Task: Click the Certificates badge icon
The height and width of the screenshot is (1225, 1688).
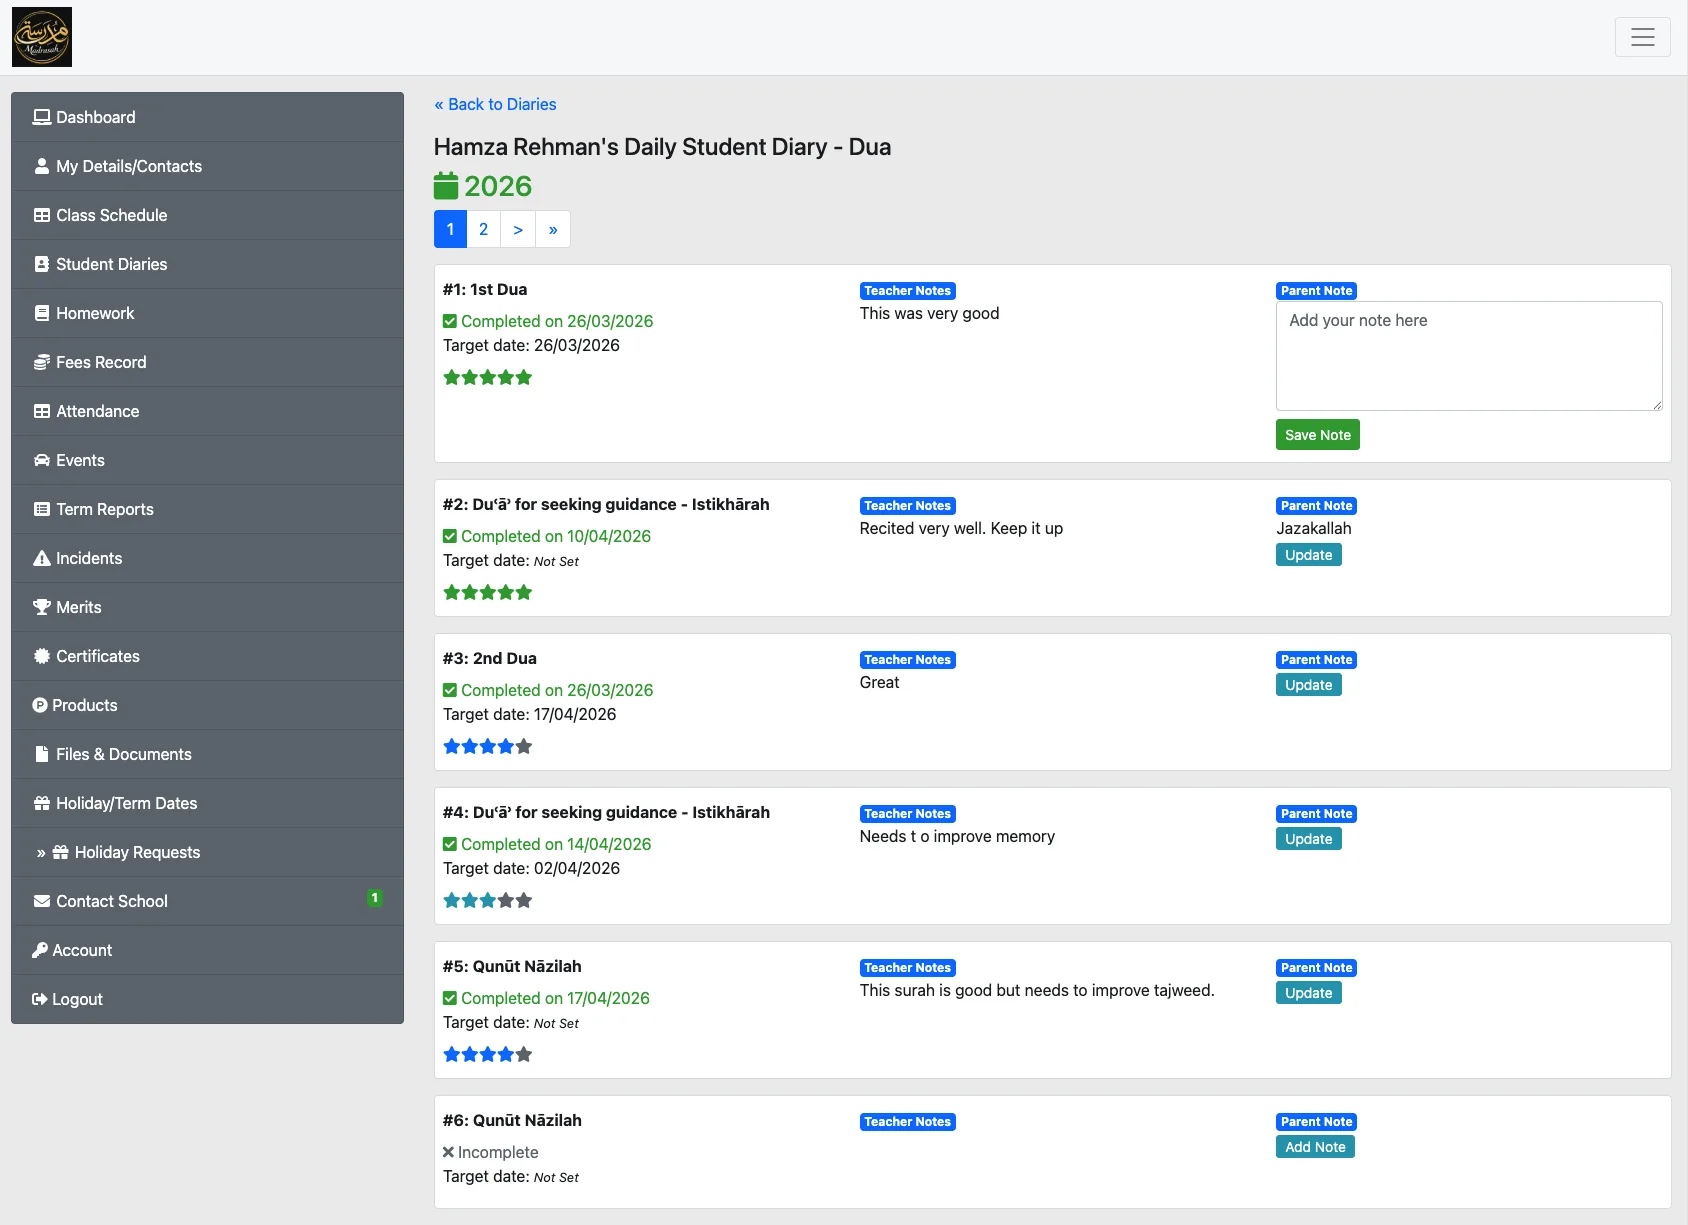Action: (x=42, y=656)
